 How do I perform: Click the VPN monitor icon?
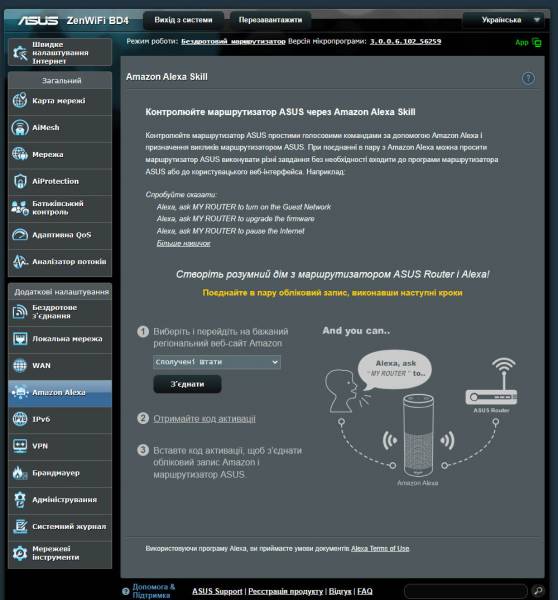tap(20, 446)
